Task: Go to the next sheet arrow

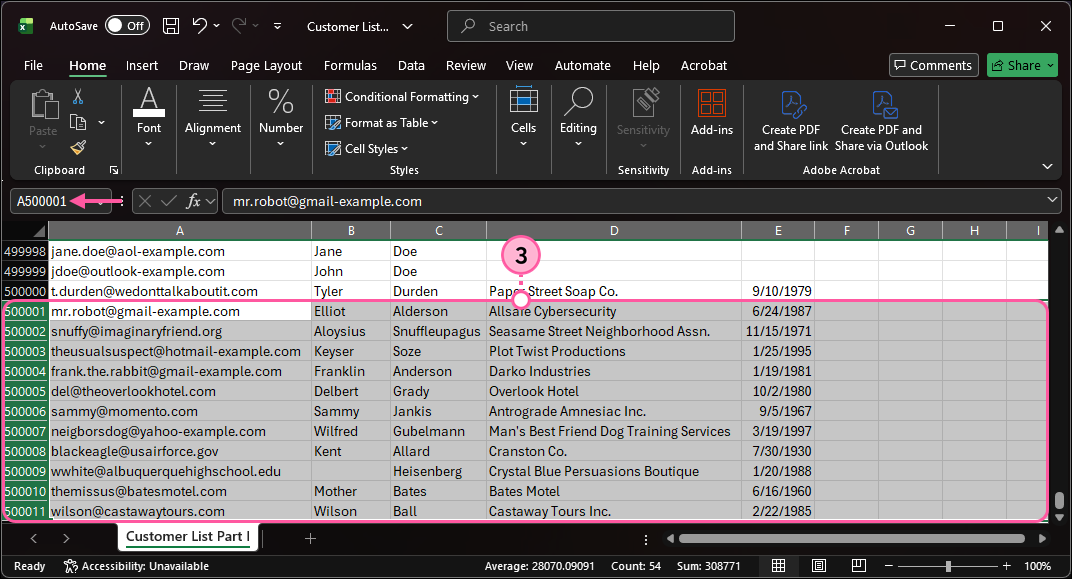Action: 66,539
